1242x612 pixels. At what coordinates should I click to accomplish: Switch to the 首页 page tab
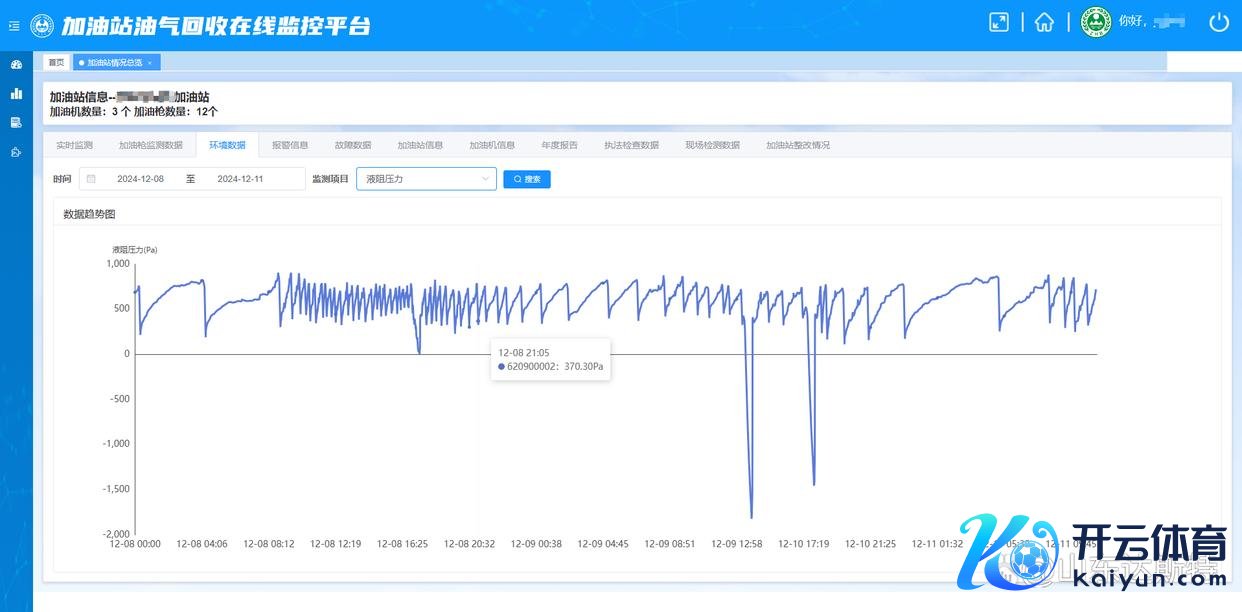coord(56,63)
